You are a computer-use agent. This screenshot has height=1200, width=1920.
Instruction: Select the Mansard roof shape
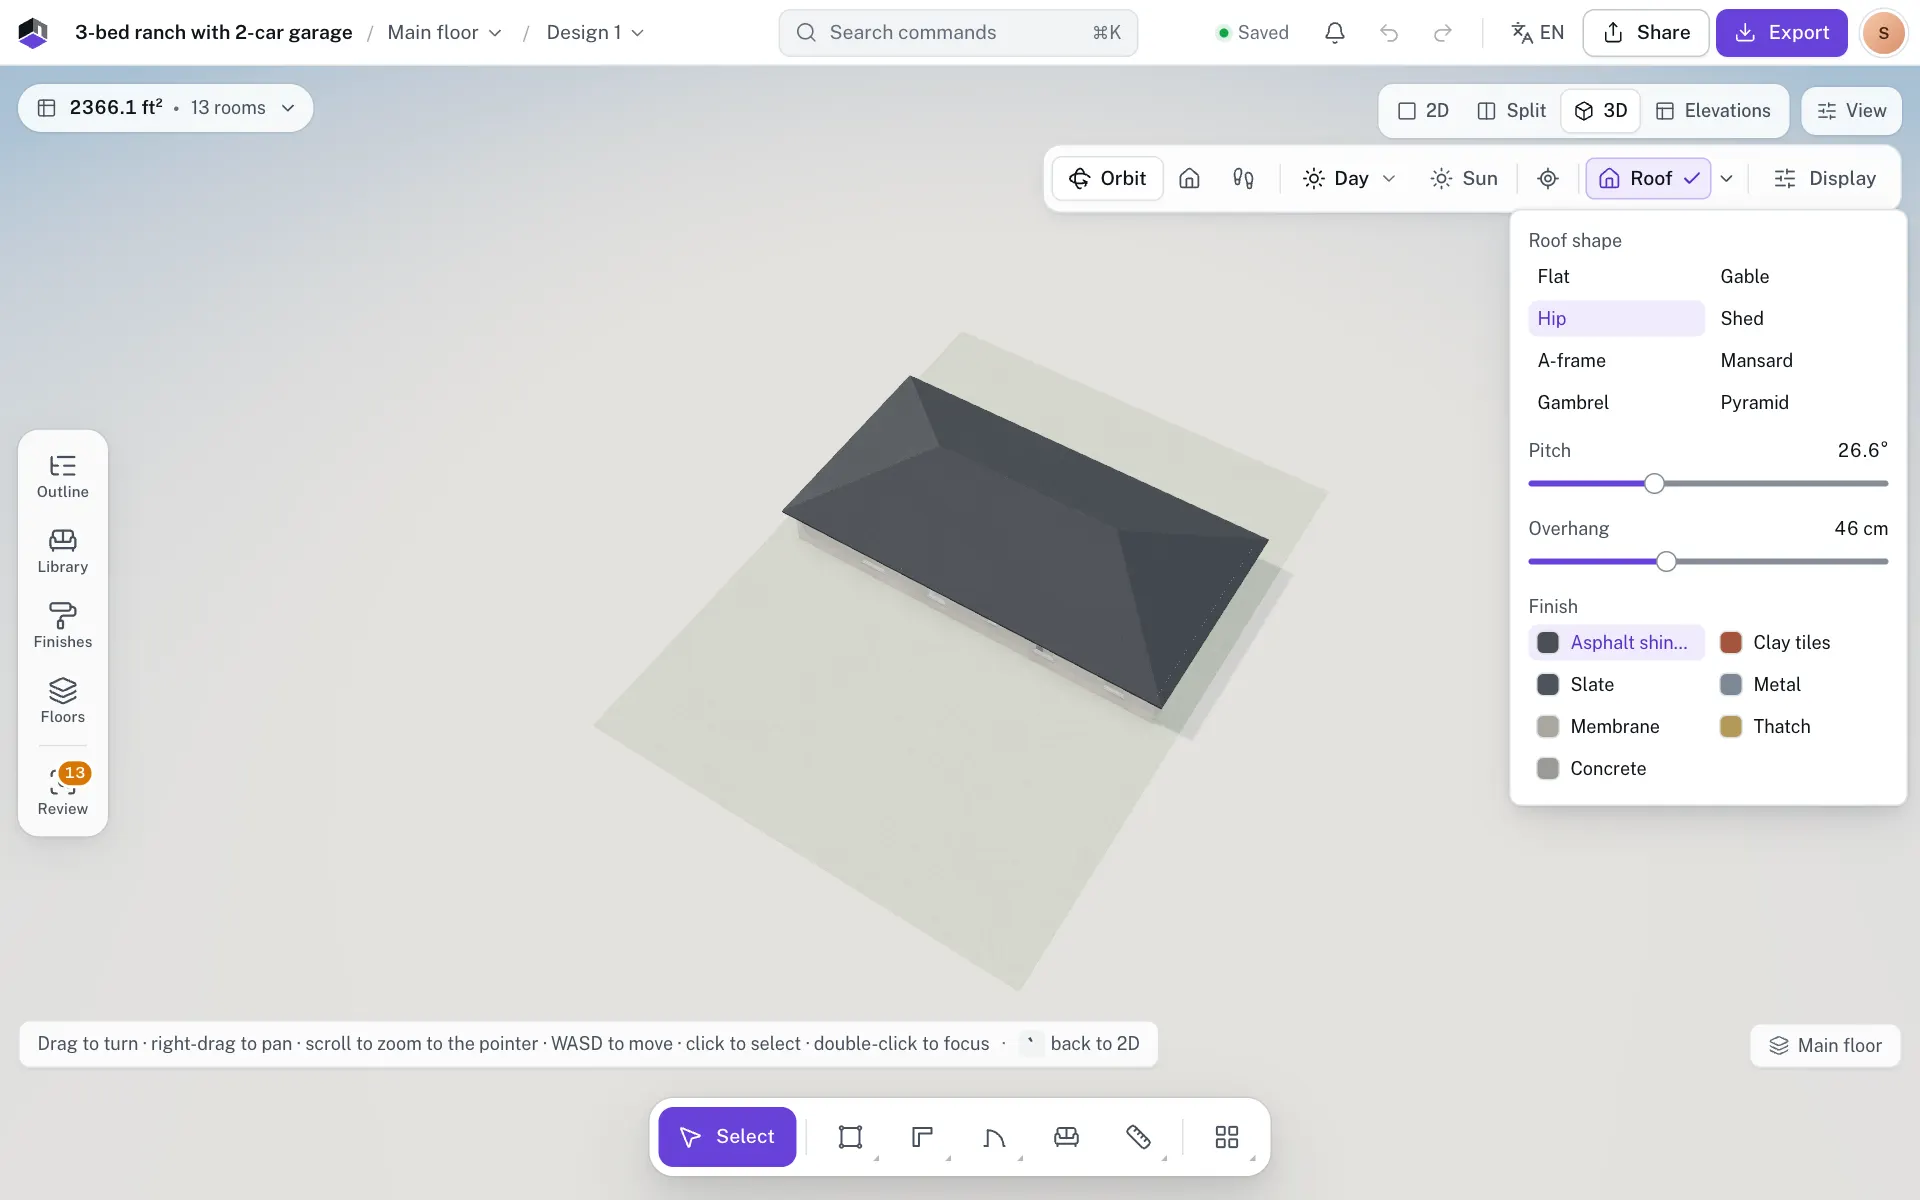(1756, 360)
